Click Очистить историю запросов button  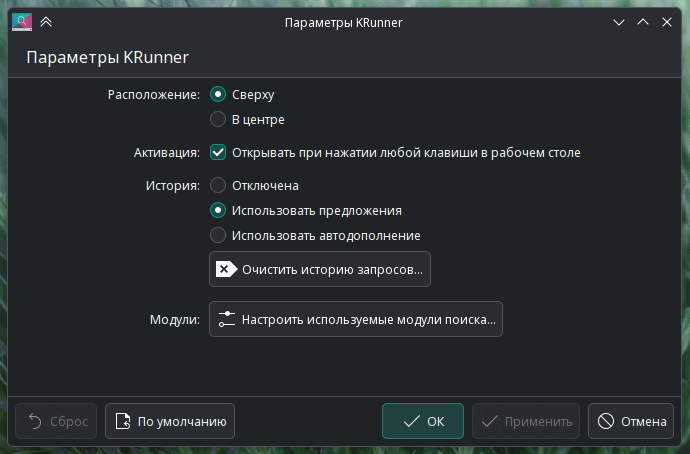320,269
